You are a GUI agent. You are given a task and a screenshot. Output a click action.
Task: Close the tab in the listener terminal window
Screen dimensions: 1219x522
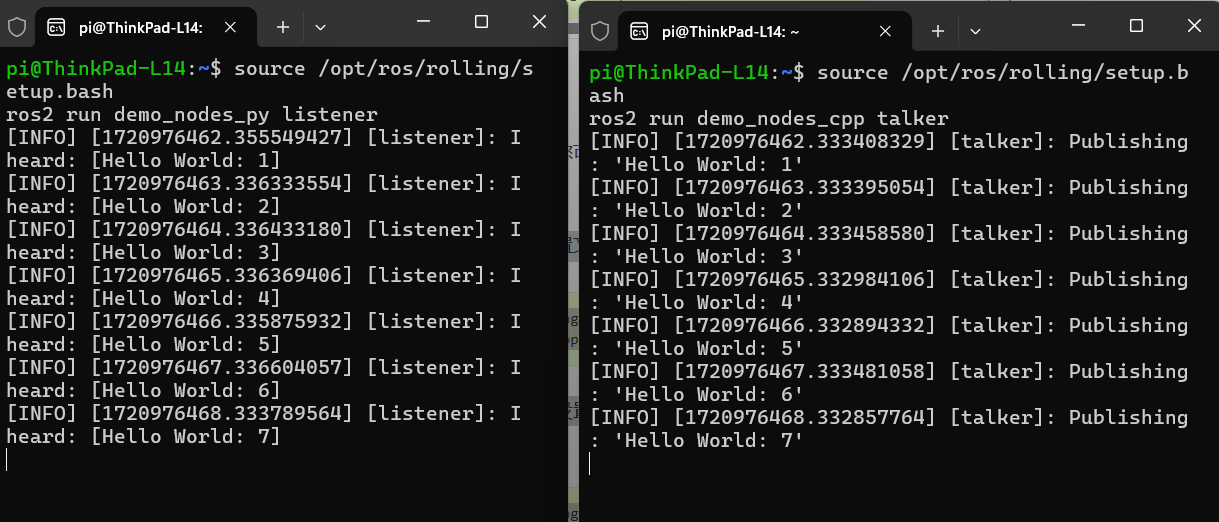click(x=237, y=28)
